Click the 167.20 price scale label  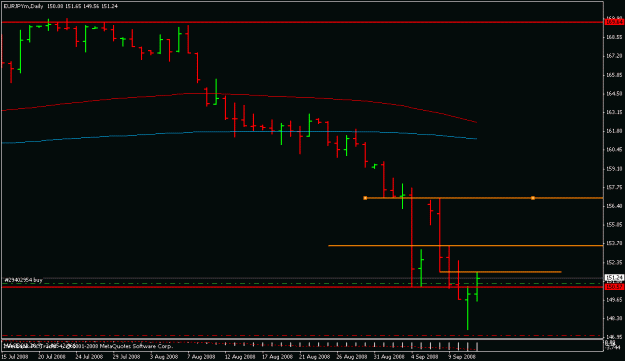point(614,56)
